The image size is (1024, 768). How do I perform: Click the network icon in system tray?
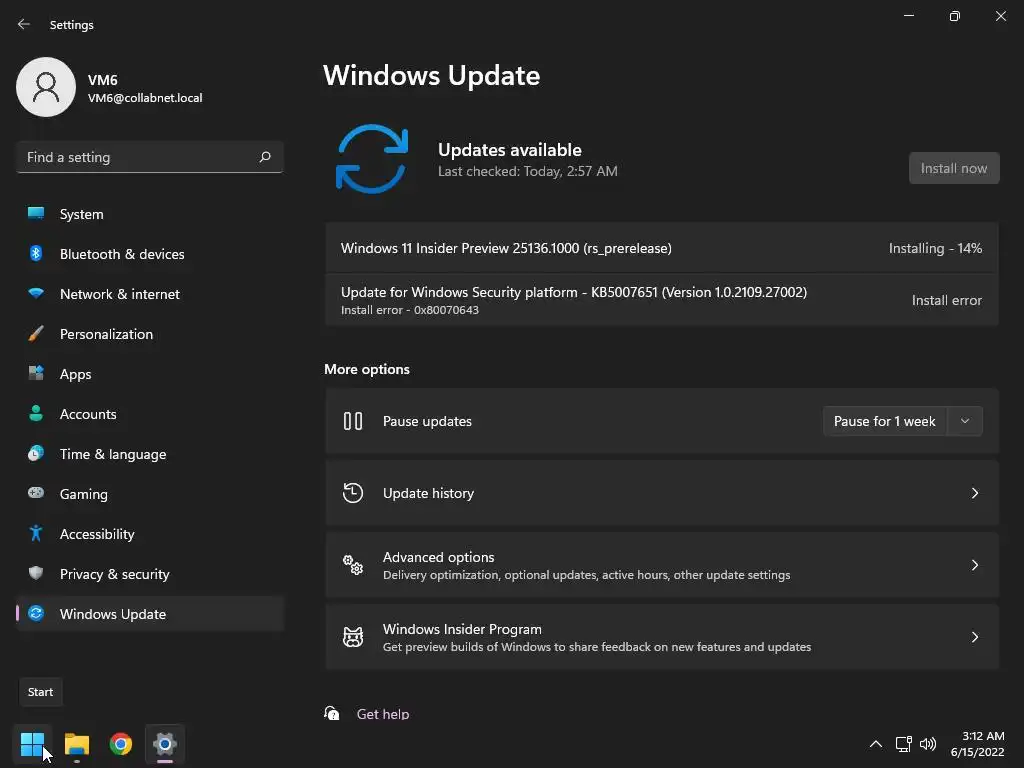click(x=903, y=744)
